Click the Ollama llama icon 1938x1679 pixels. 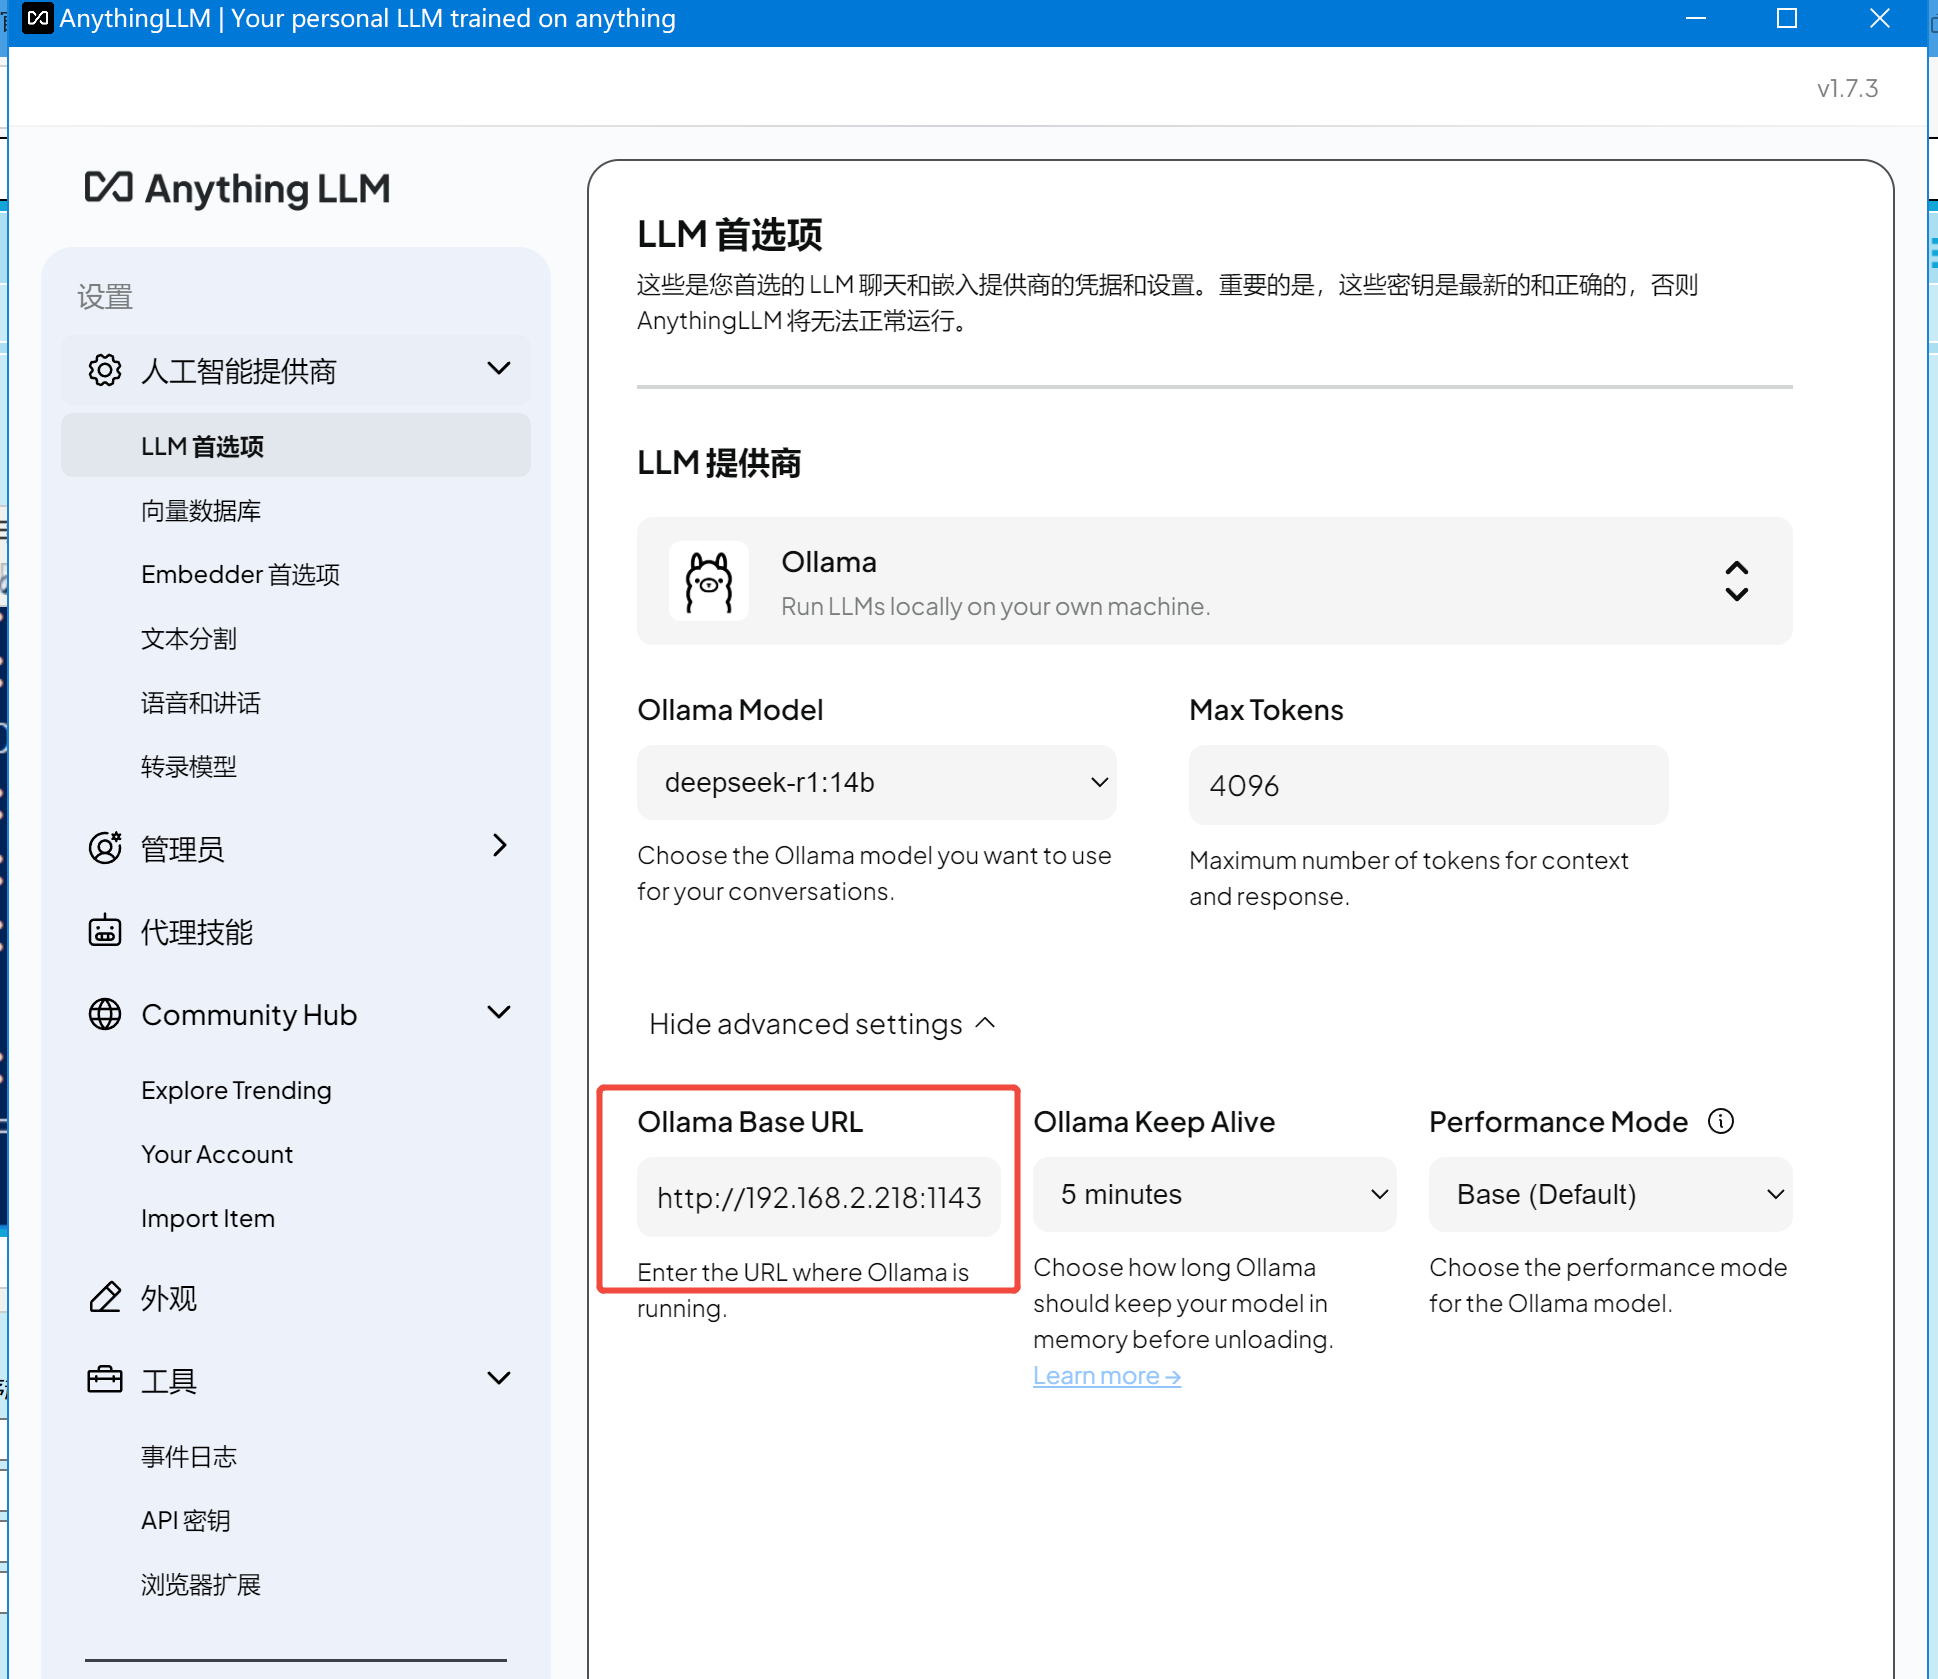(x=709, y=581)
